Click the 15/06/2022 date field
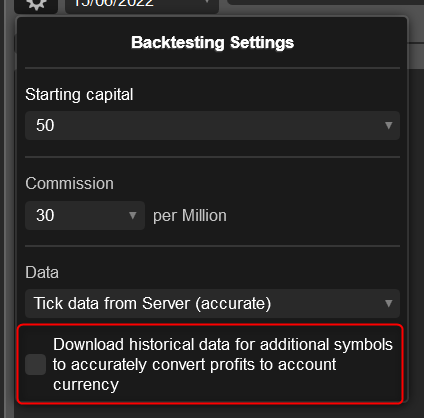The width and height of the screenshot is (424, 418). tap(142, 4)
